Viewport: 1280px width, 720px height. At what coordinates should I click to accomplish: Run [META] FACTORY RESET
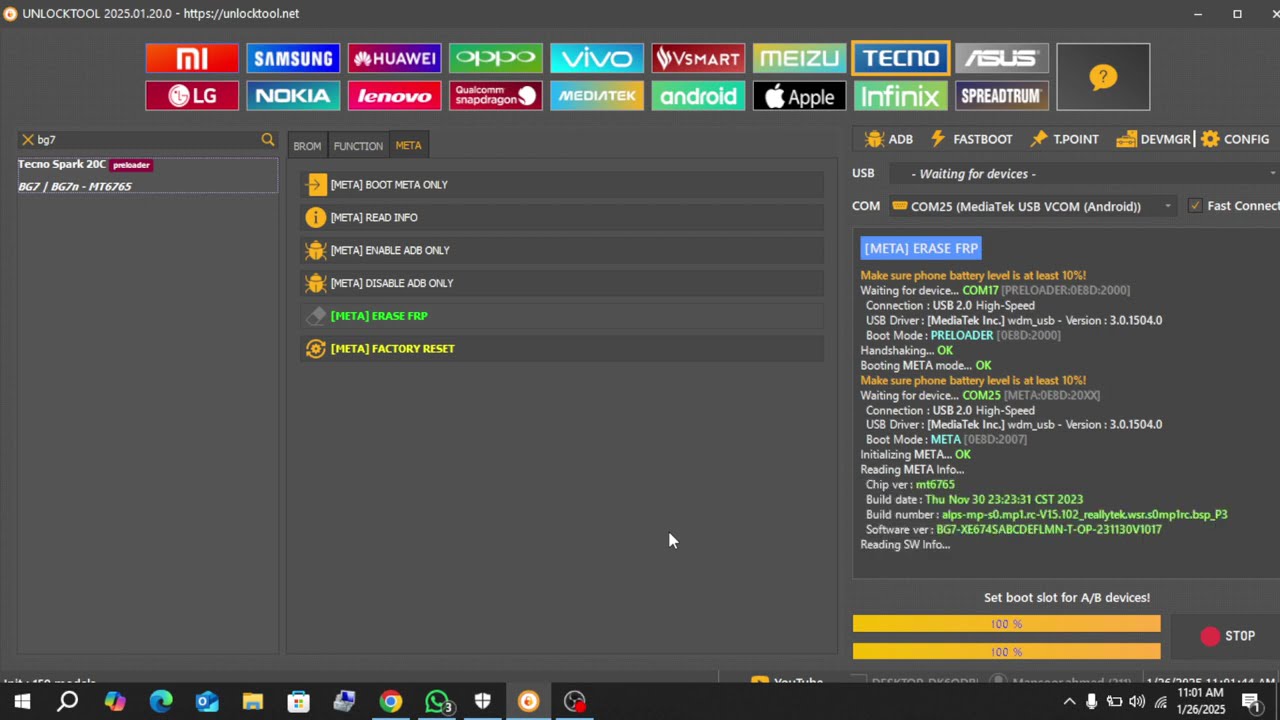pyautogui.click(x=562, y=349)
